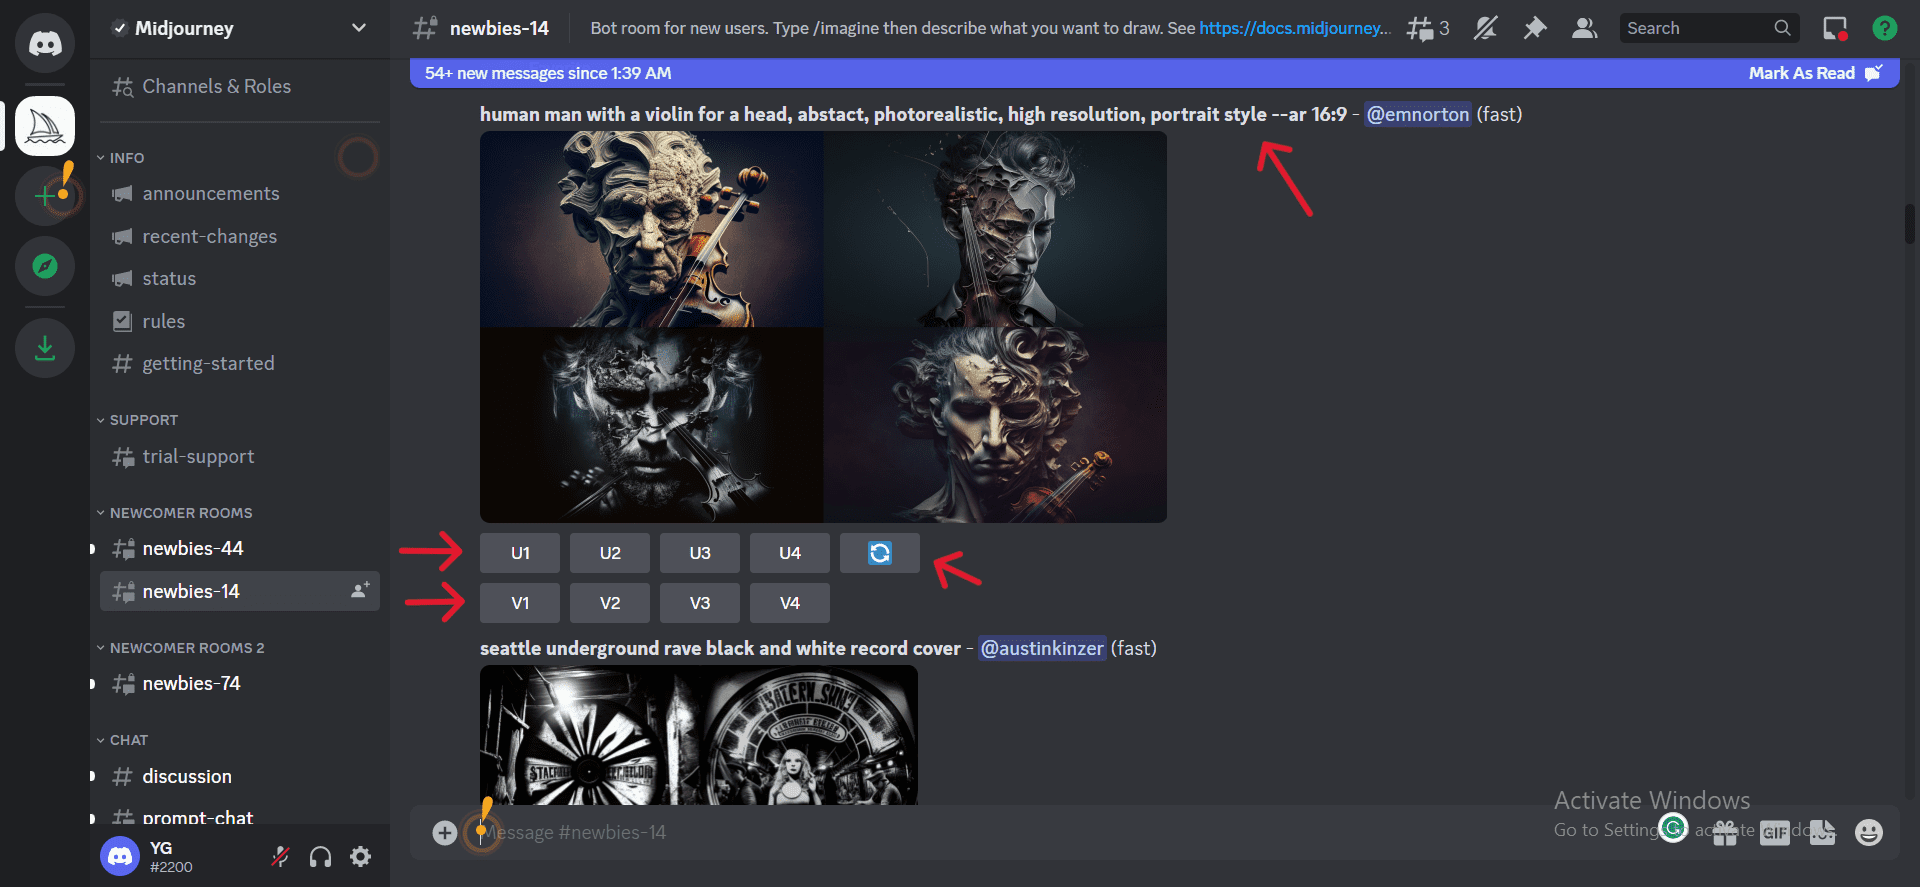Open Discord direct messages home
The height and width of the screenshot is (887, 1920).
click(x=45, y=43)
